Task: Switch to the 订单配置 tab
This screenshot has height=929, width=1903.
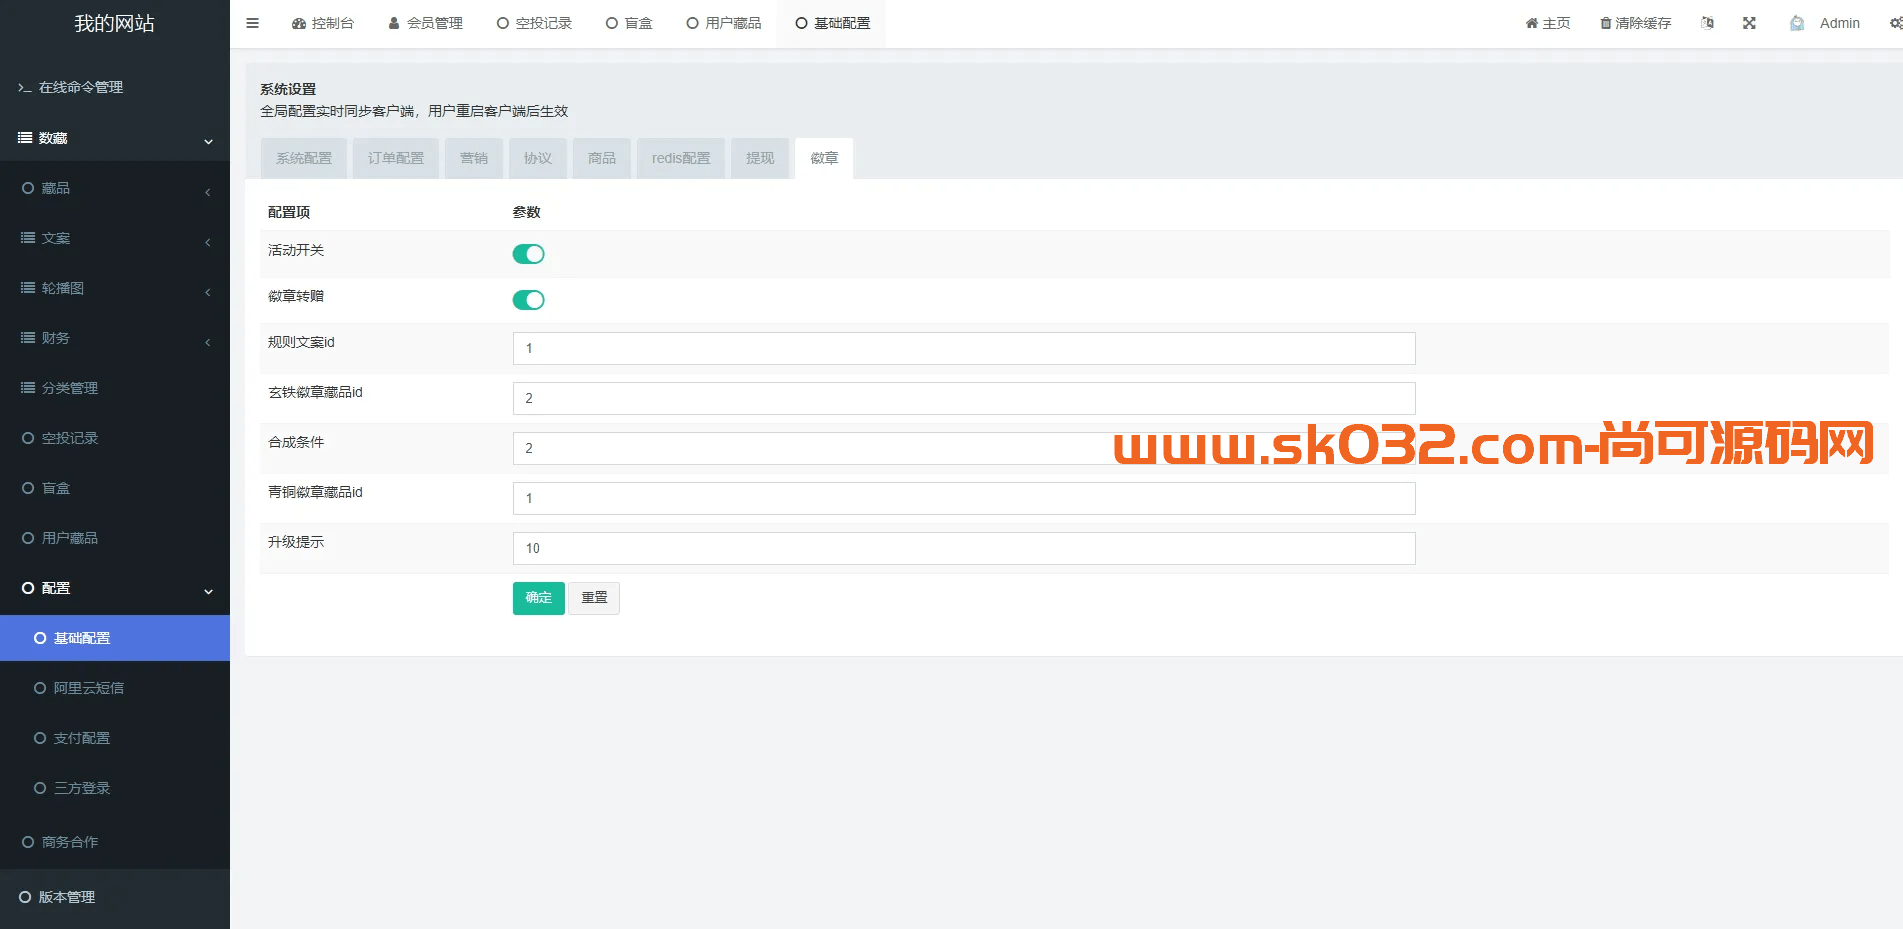Action: click(x=396, y=158)
